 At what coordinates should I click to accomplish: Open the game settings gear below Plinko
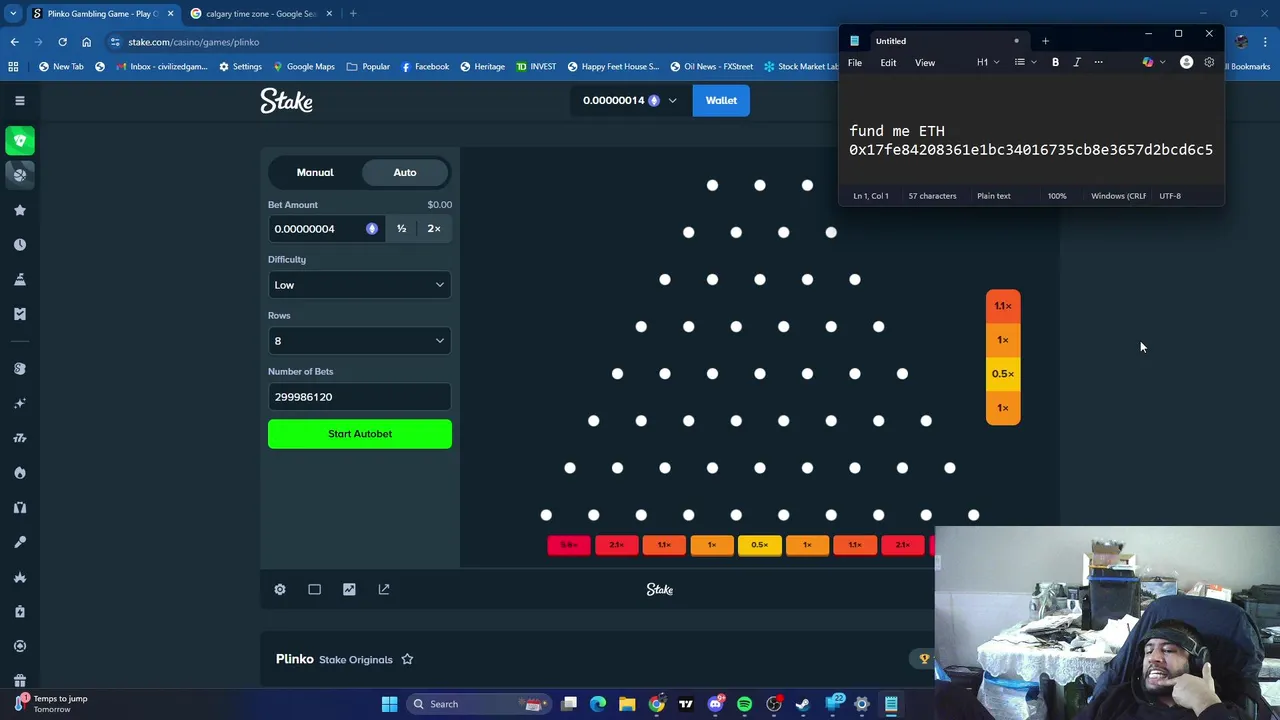point(280,589)
